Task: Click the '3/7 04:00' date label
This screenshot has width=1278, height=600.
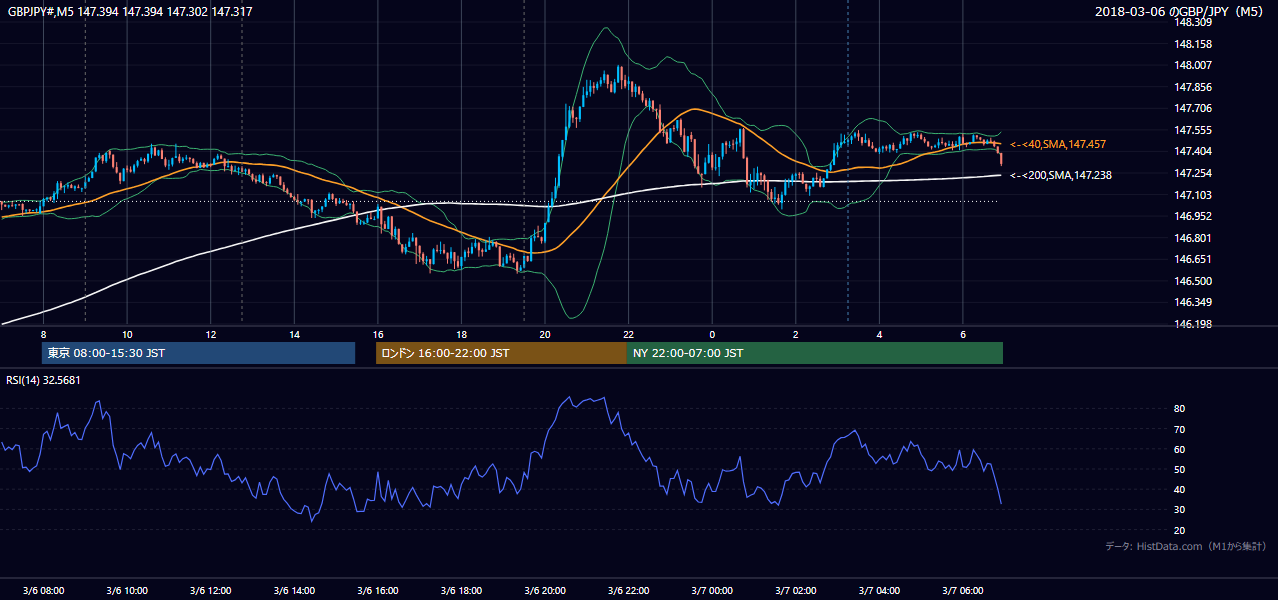Action: pyautogui.click(x=880, y=590)
